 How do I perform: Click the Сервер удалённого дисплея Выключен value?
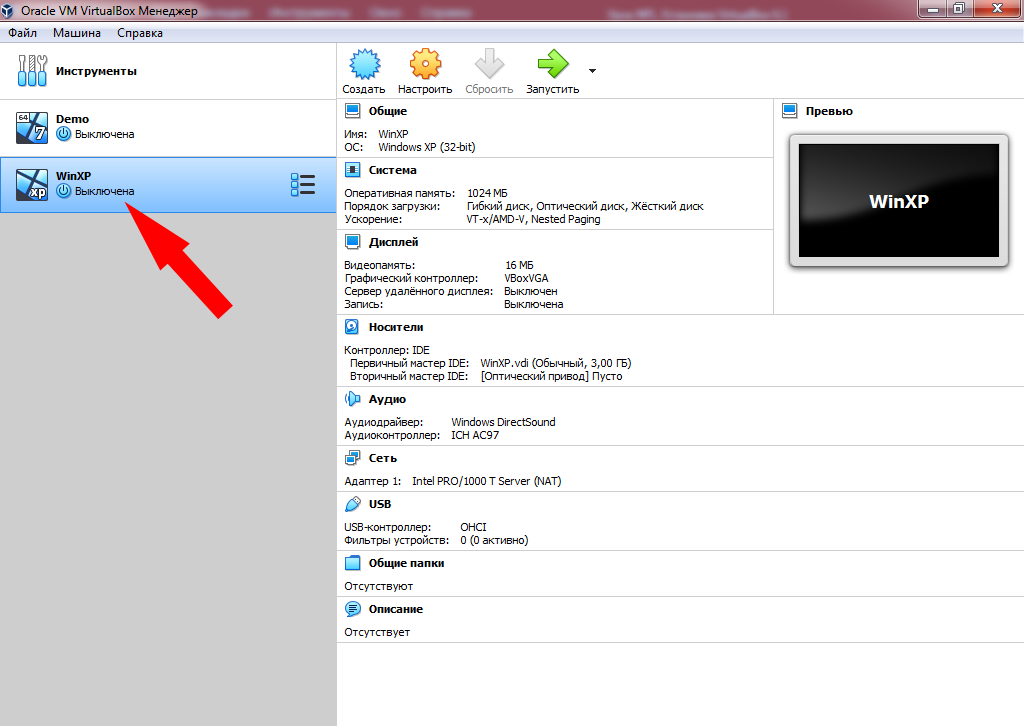coord(531,291)
